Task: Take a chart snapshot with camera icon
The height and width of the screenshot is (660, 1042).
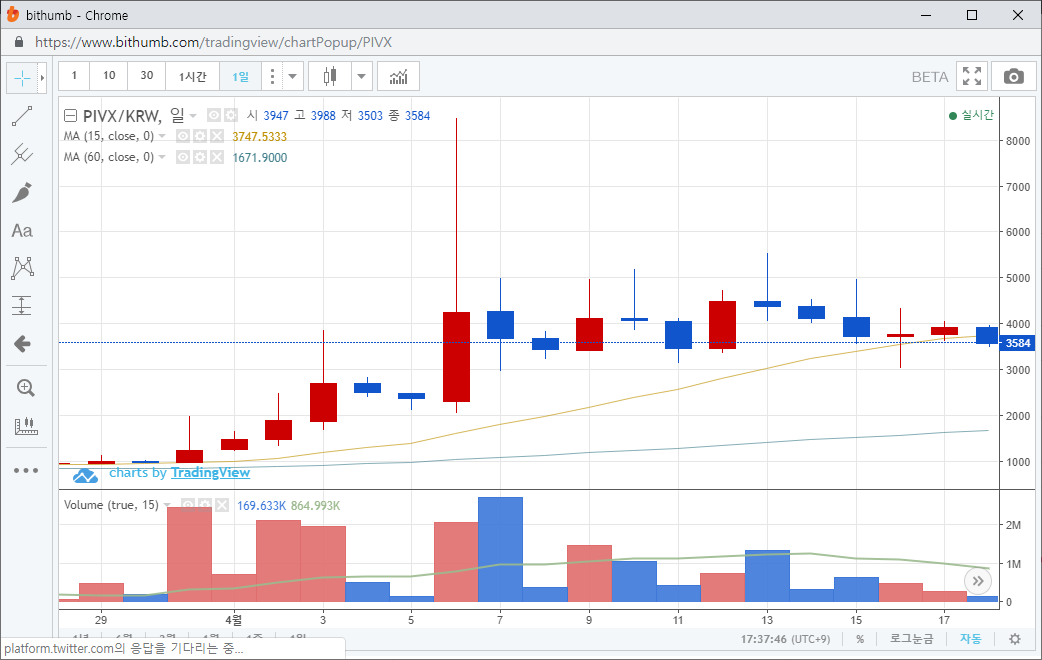Action: pyautogui.click(x=1013, y=76)
